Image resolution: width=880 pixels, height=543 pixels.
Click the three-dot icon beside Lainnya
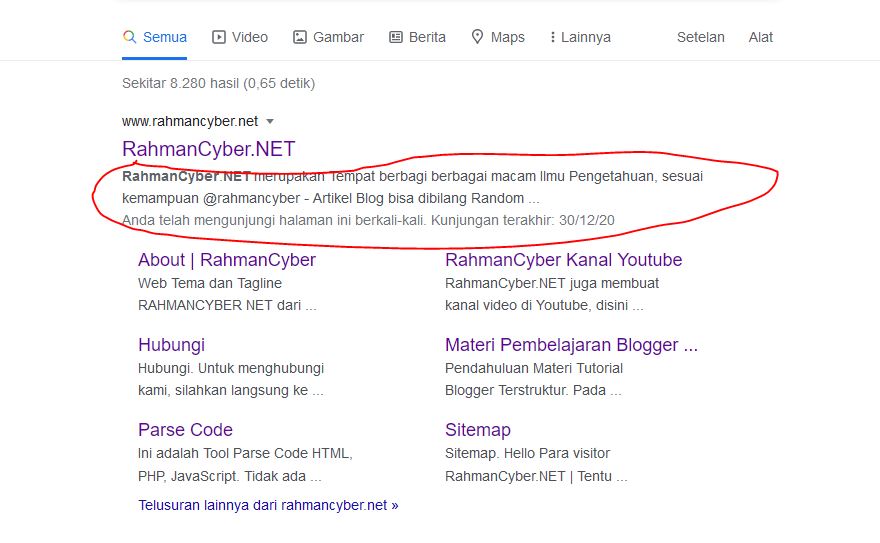553,37
